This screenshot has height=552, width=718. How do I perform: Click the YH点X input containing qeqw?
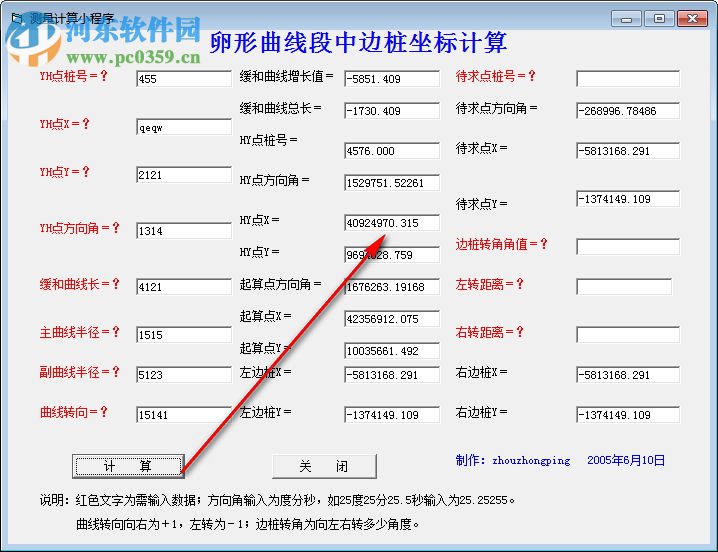pos(184,127)
